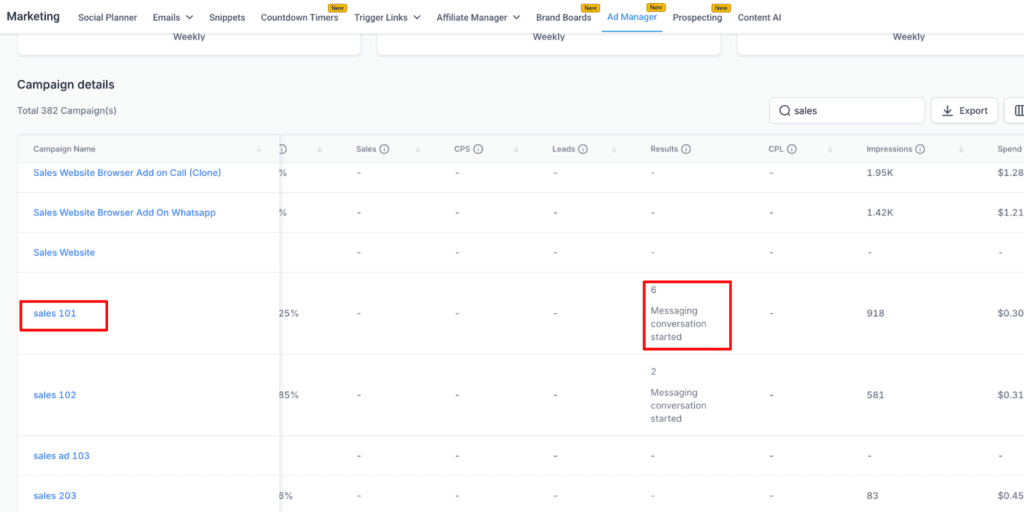
Task: Open the Content AI tab
Action: tap(759, 18)
